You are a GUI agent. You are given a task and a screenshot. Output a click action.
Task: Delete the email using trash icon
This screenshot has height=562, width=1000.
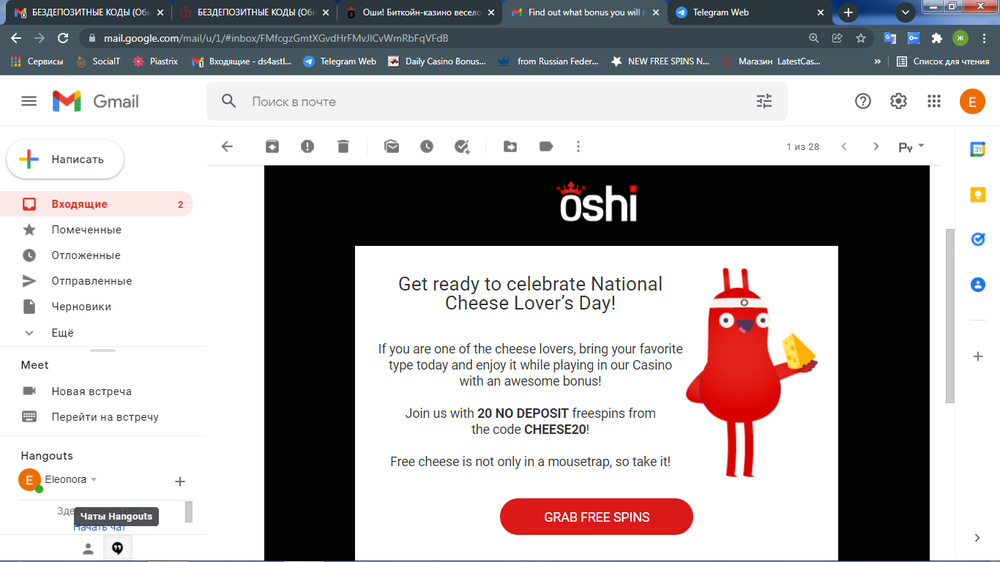343,147
